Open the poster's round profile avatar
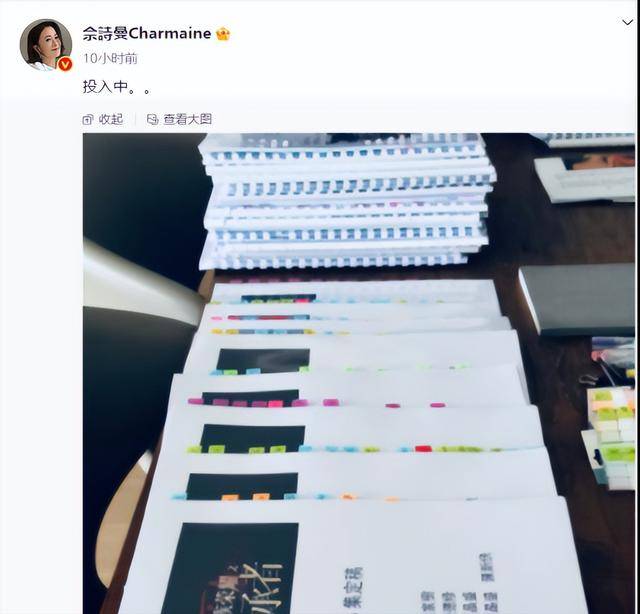This screenshot has height=614, width=640. coord(46,44)
